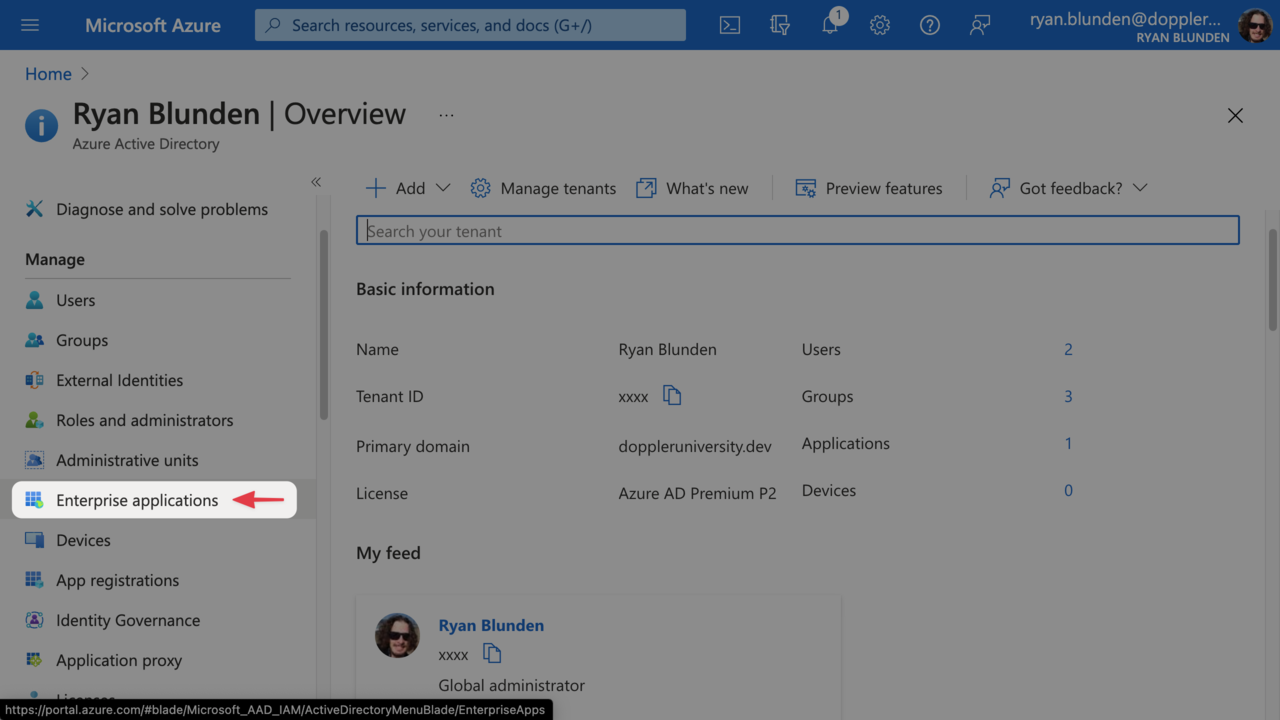Open App registrations
This screenshot has height=720, width=1280.
coord(118,580)
